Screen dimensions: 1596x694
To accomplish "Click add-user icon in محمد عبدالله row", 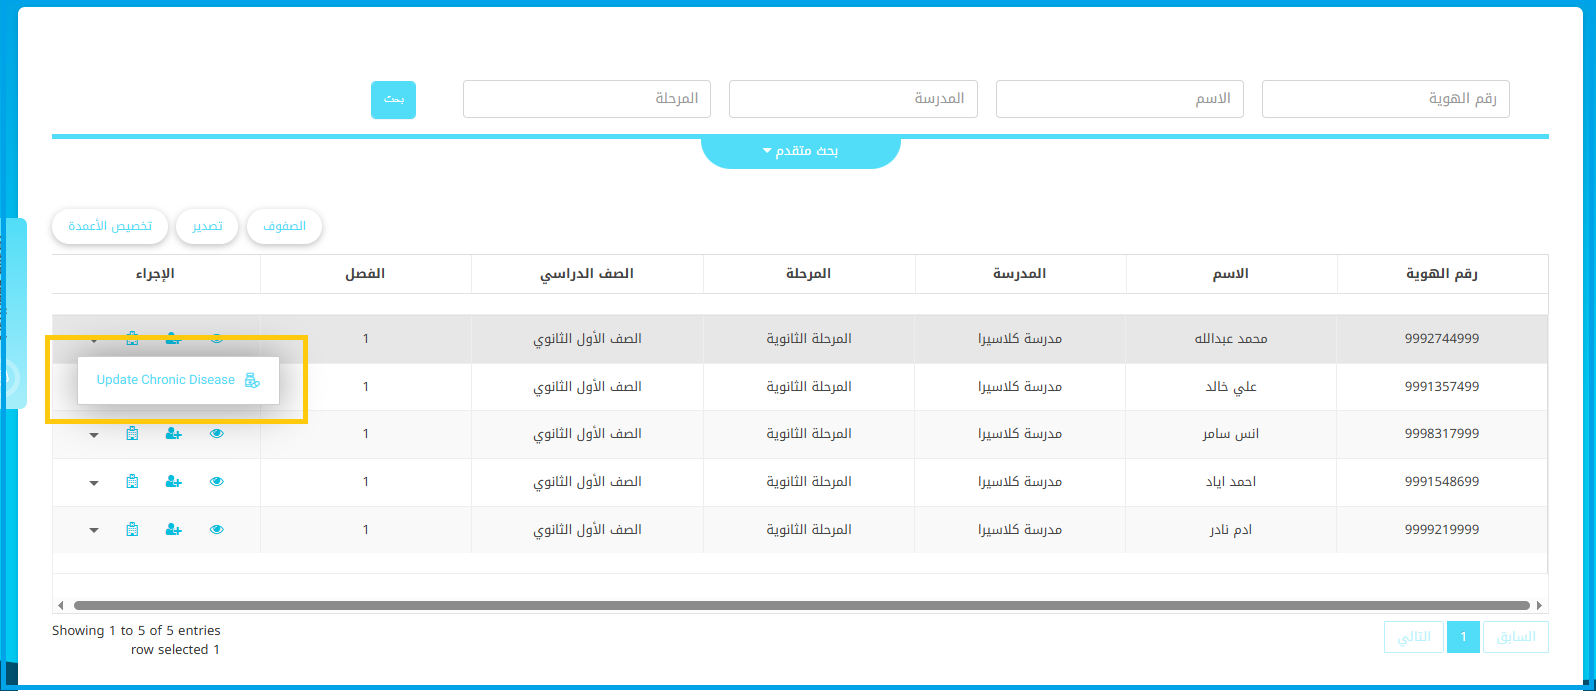I will pyautogui.click(x=173, y=339).
